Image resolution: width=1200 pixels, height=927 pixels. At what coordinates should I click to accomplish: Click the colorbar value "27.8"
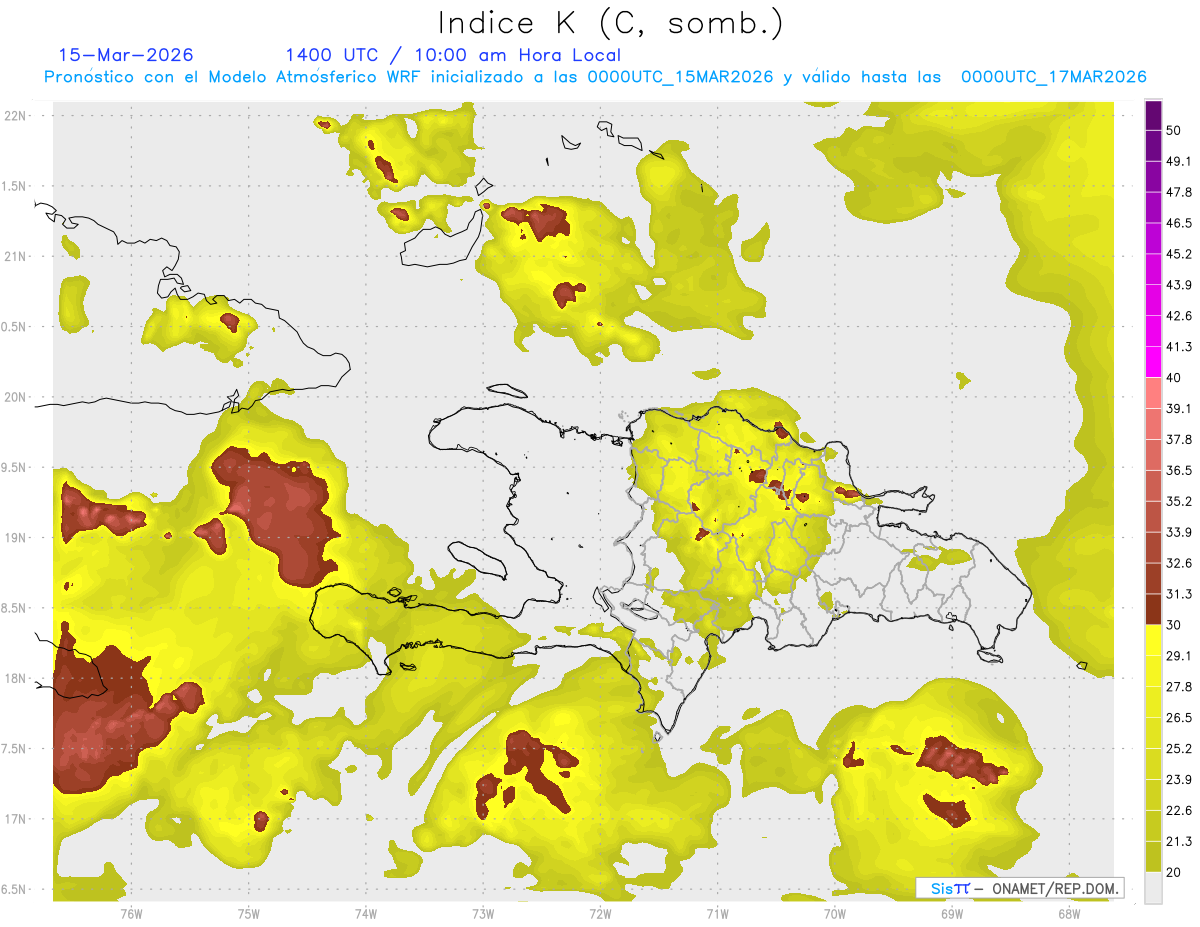click(x=1179, y=687)
